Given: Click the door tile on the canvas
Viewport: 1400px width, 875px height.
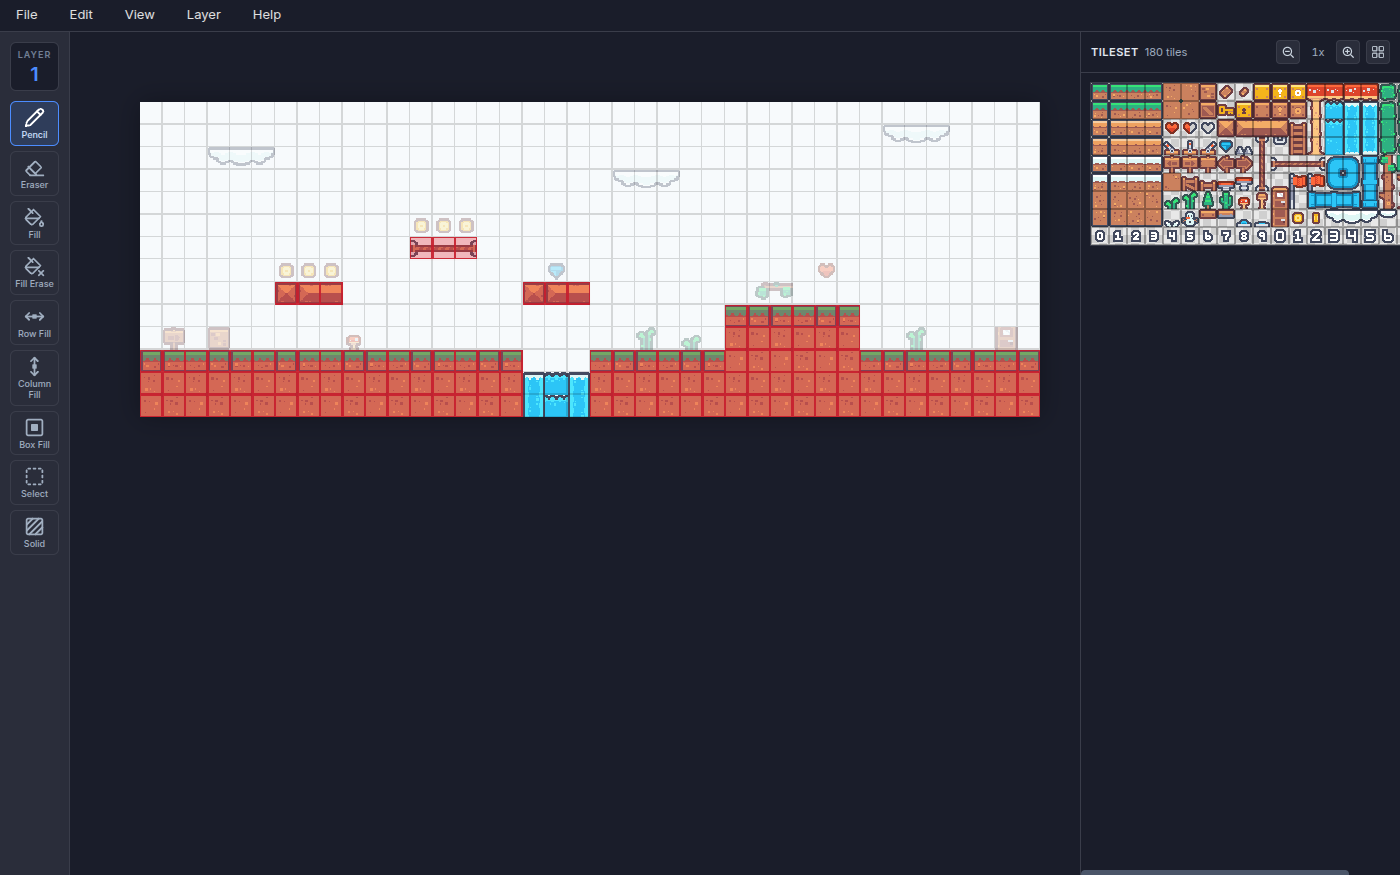Looking at the screenshot, I should coord(1006,338).
